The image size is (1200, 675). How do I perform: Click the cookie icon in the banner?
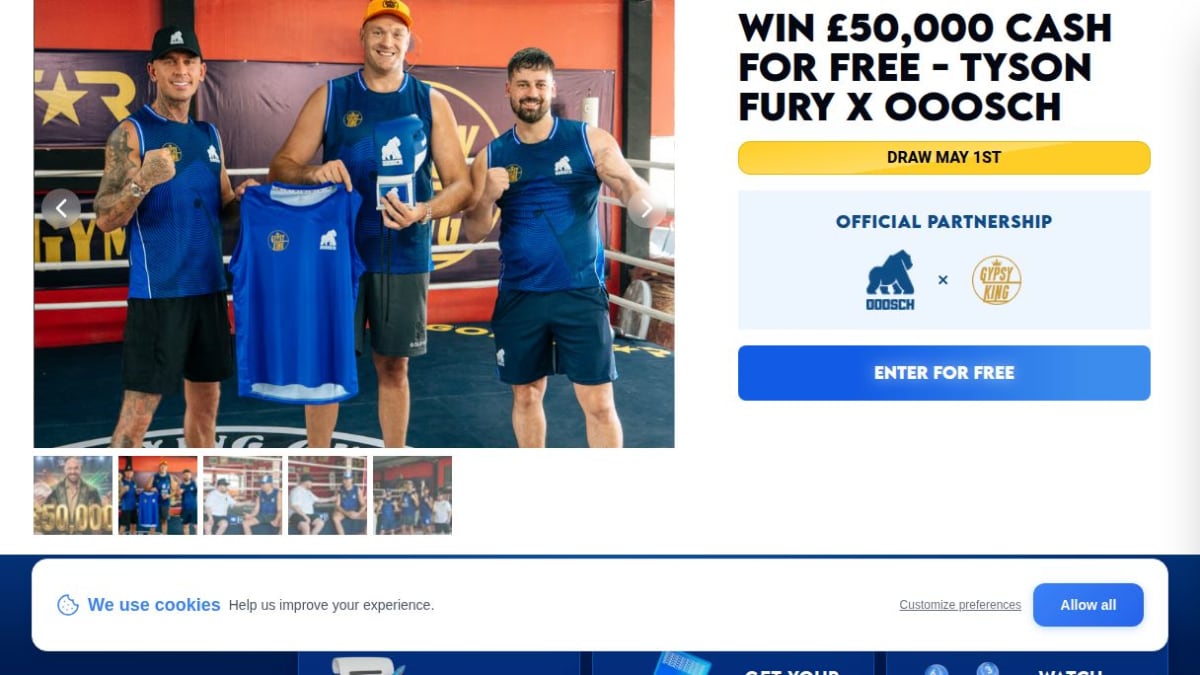point(68,605)
